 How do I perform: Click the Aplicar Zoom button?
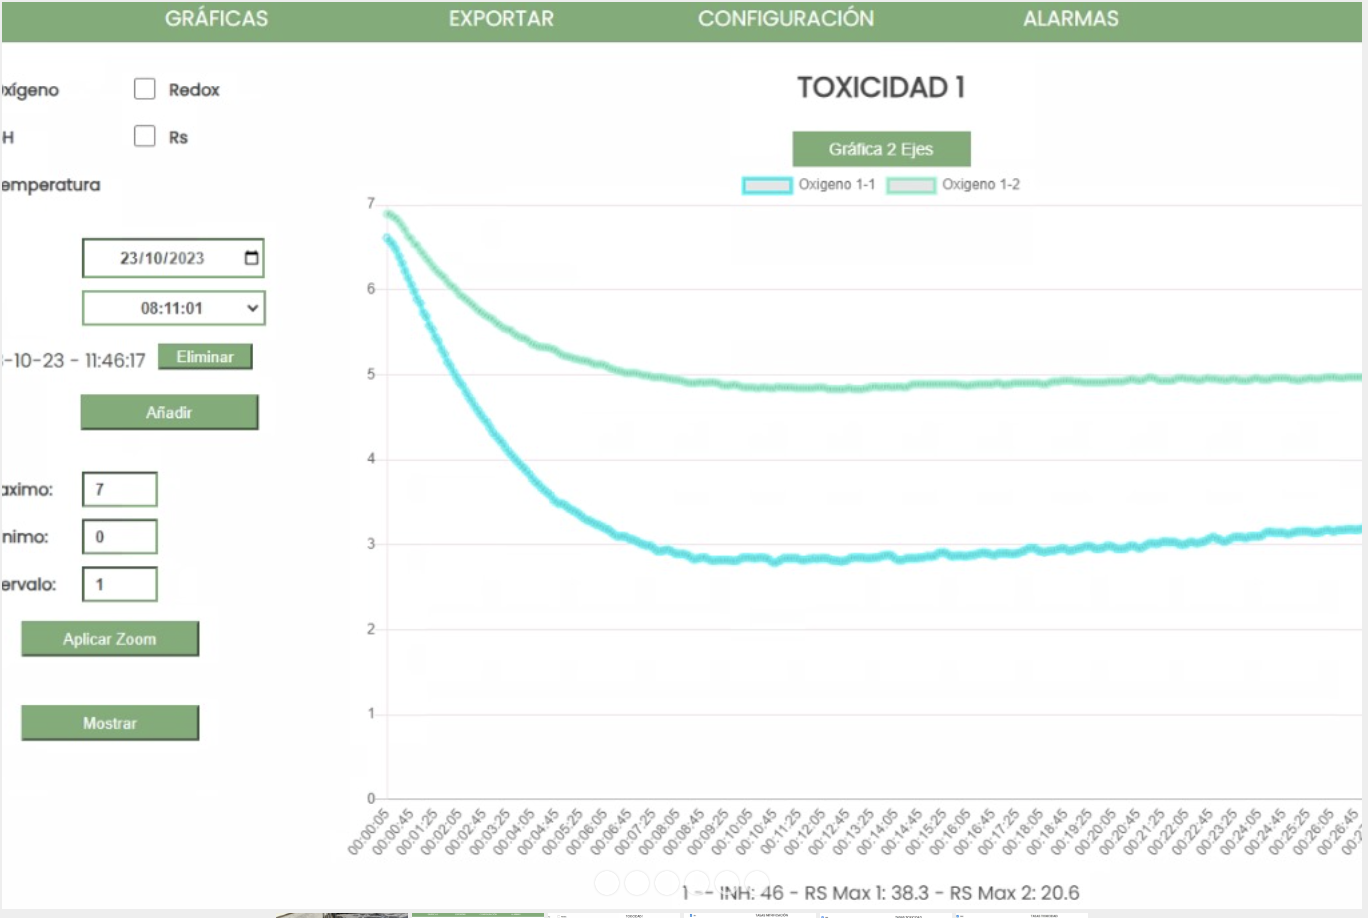pos(110,639)
